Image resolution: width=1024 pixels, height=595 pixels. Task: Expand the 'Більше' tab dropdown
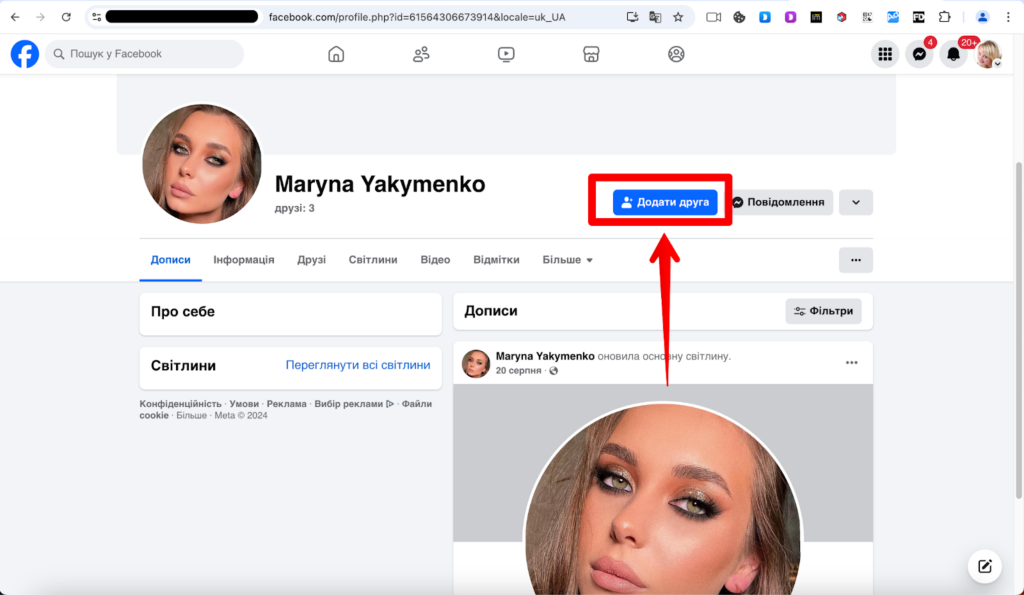click(567, 259)
